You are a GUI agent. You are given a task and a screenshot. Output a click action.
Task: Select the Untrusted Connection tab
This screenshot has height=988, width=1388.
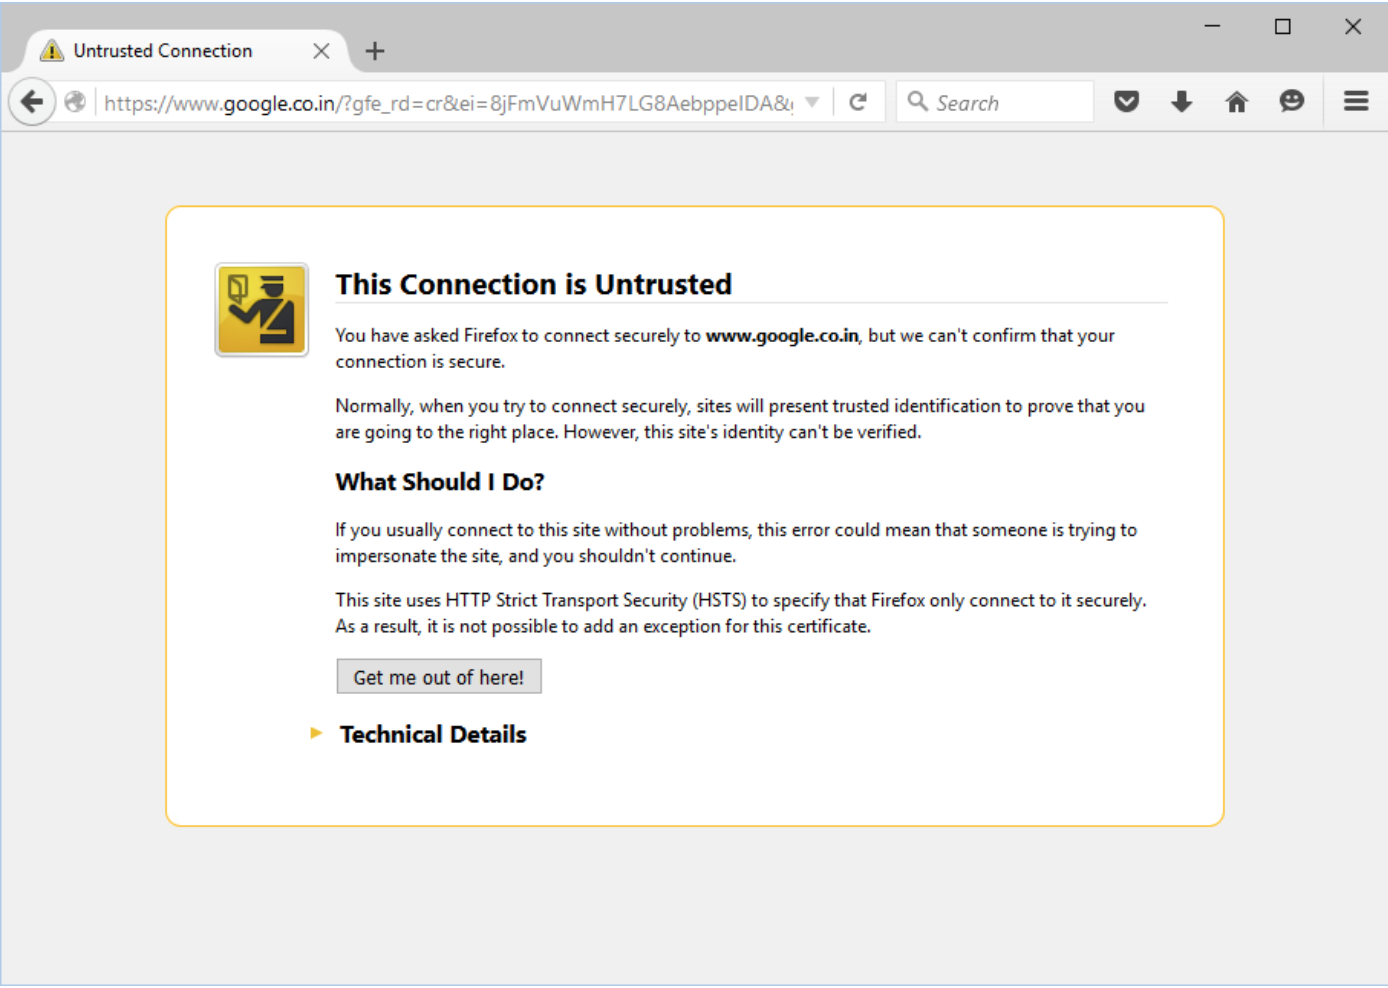tap(185, 51)
